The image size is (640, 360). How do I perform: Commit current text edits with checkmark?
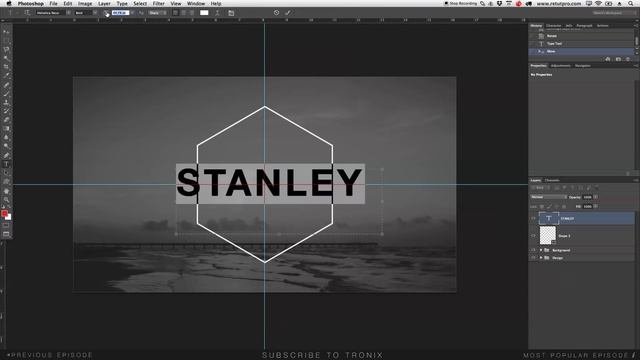pos(288,13)
